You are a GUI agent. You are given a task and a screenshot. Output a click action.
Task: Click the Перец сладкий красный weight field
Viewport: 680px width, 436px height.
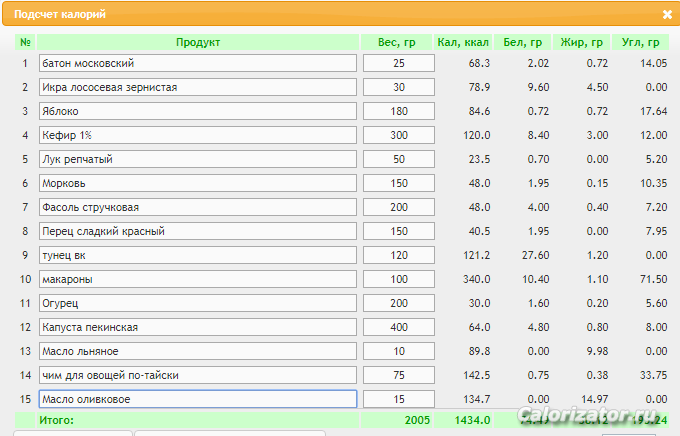398,231
